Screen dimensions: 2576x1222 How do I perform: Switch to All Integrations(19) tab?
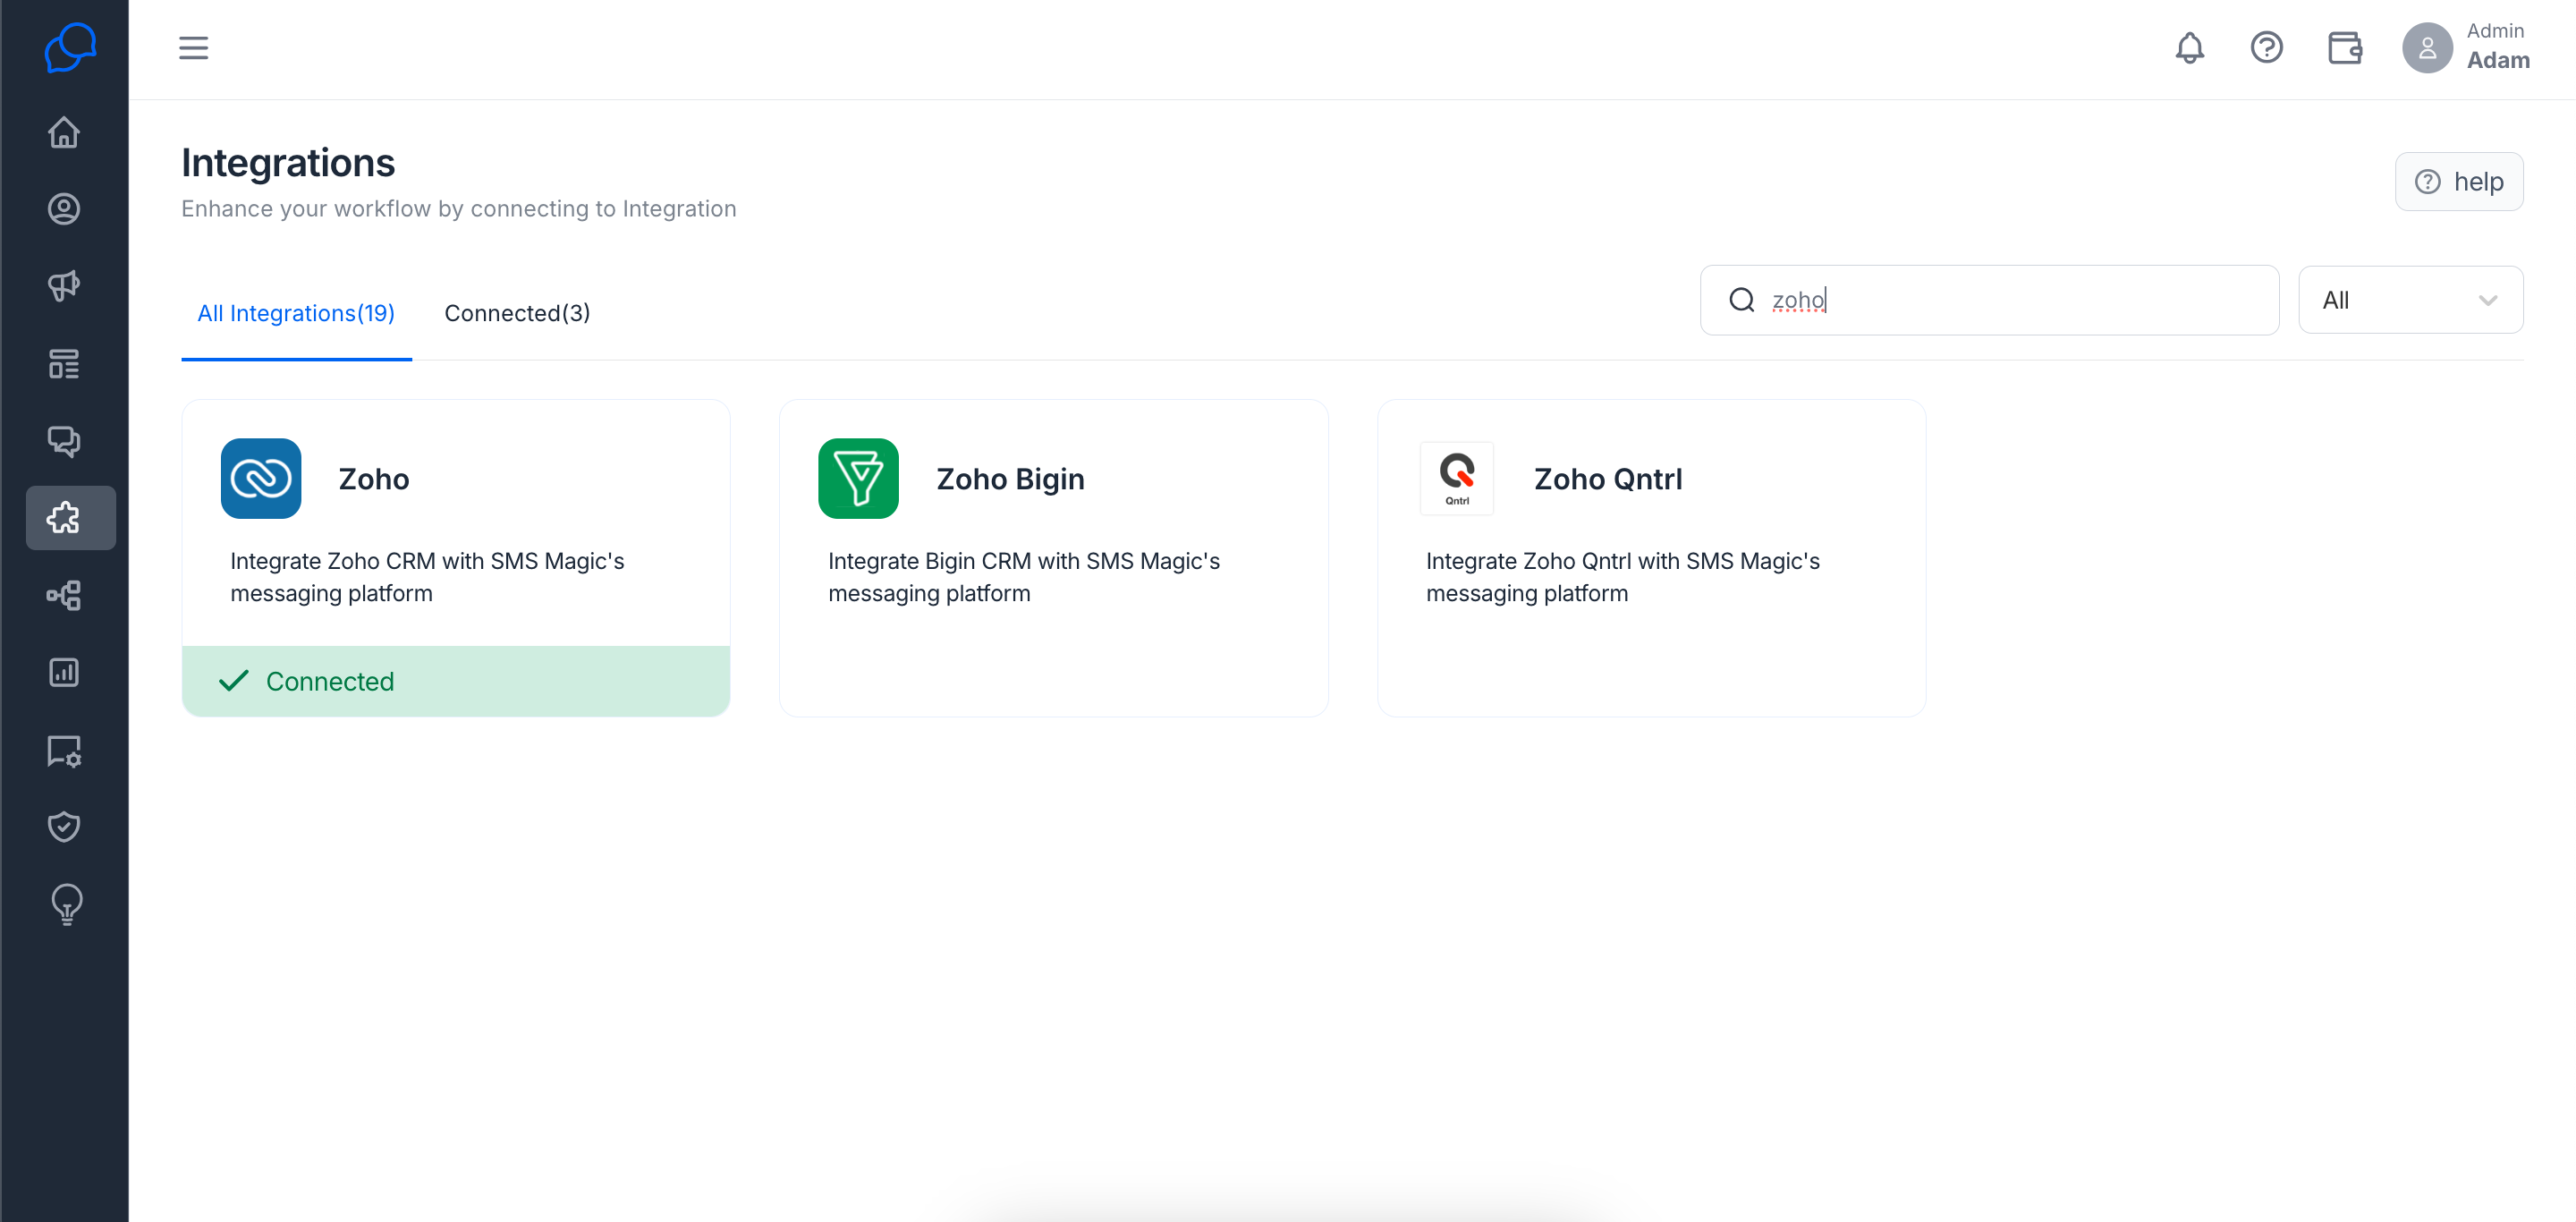pos(296,313)
